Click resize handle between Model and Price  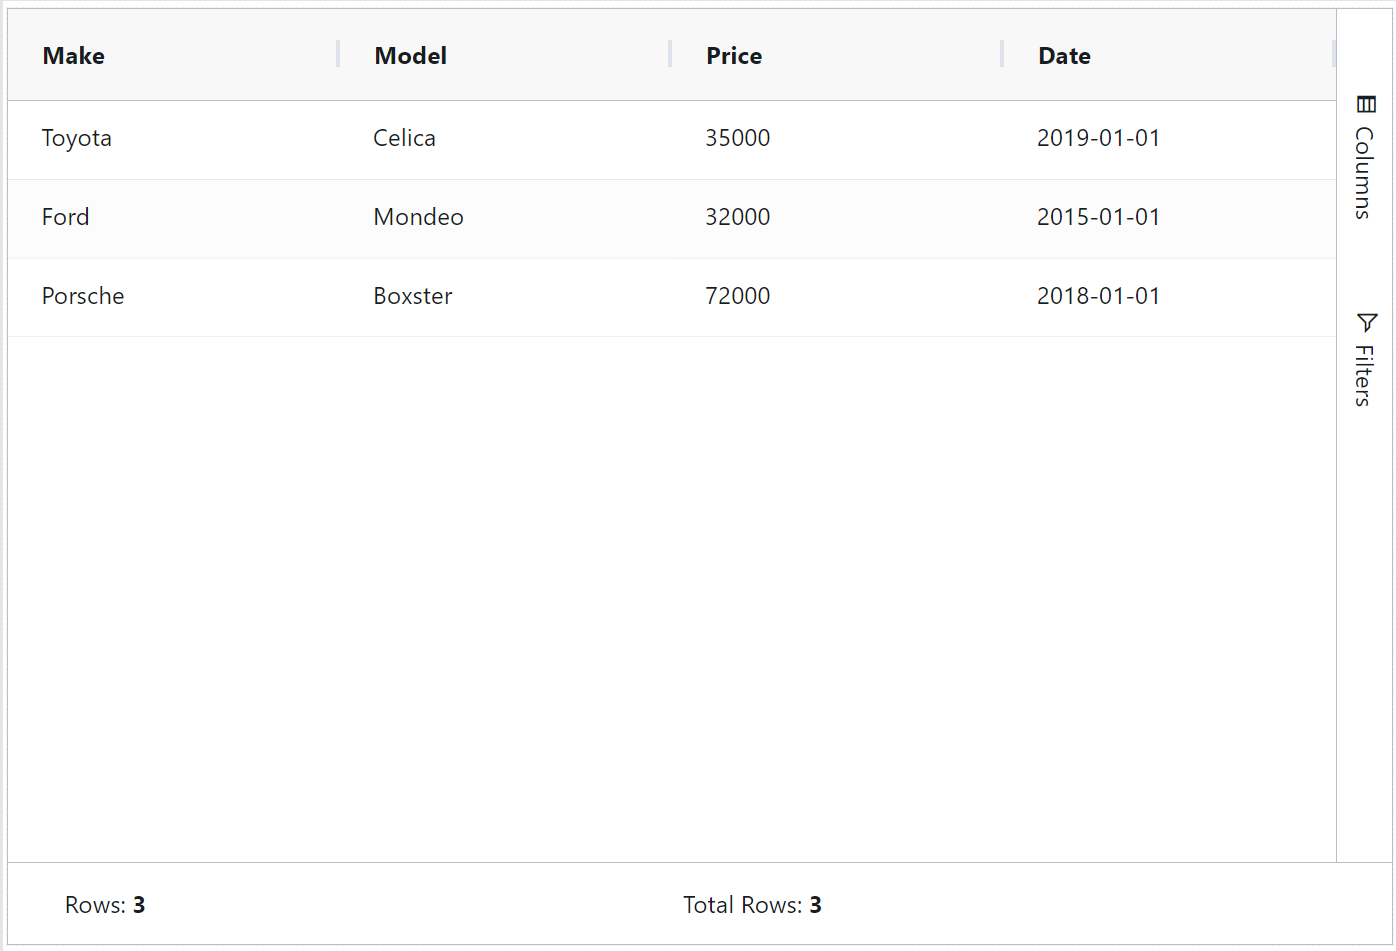(x=670, y=55)
